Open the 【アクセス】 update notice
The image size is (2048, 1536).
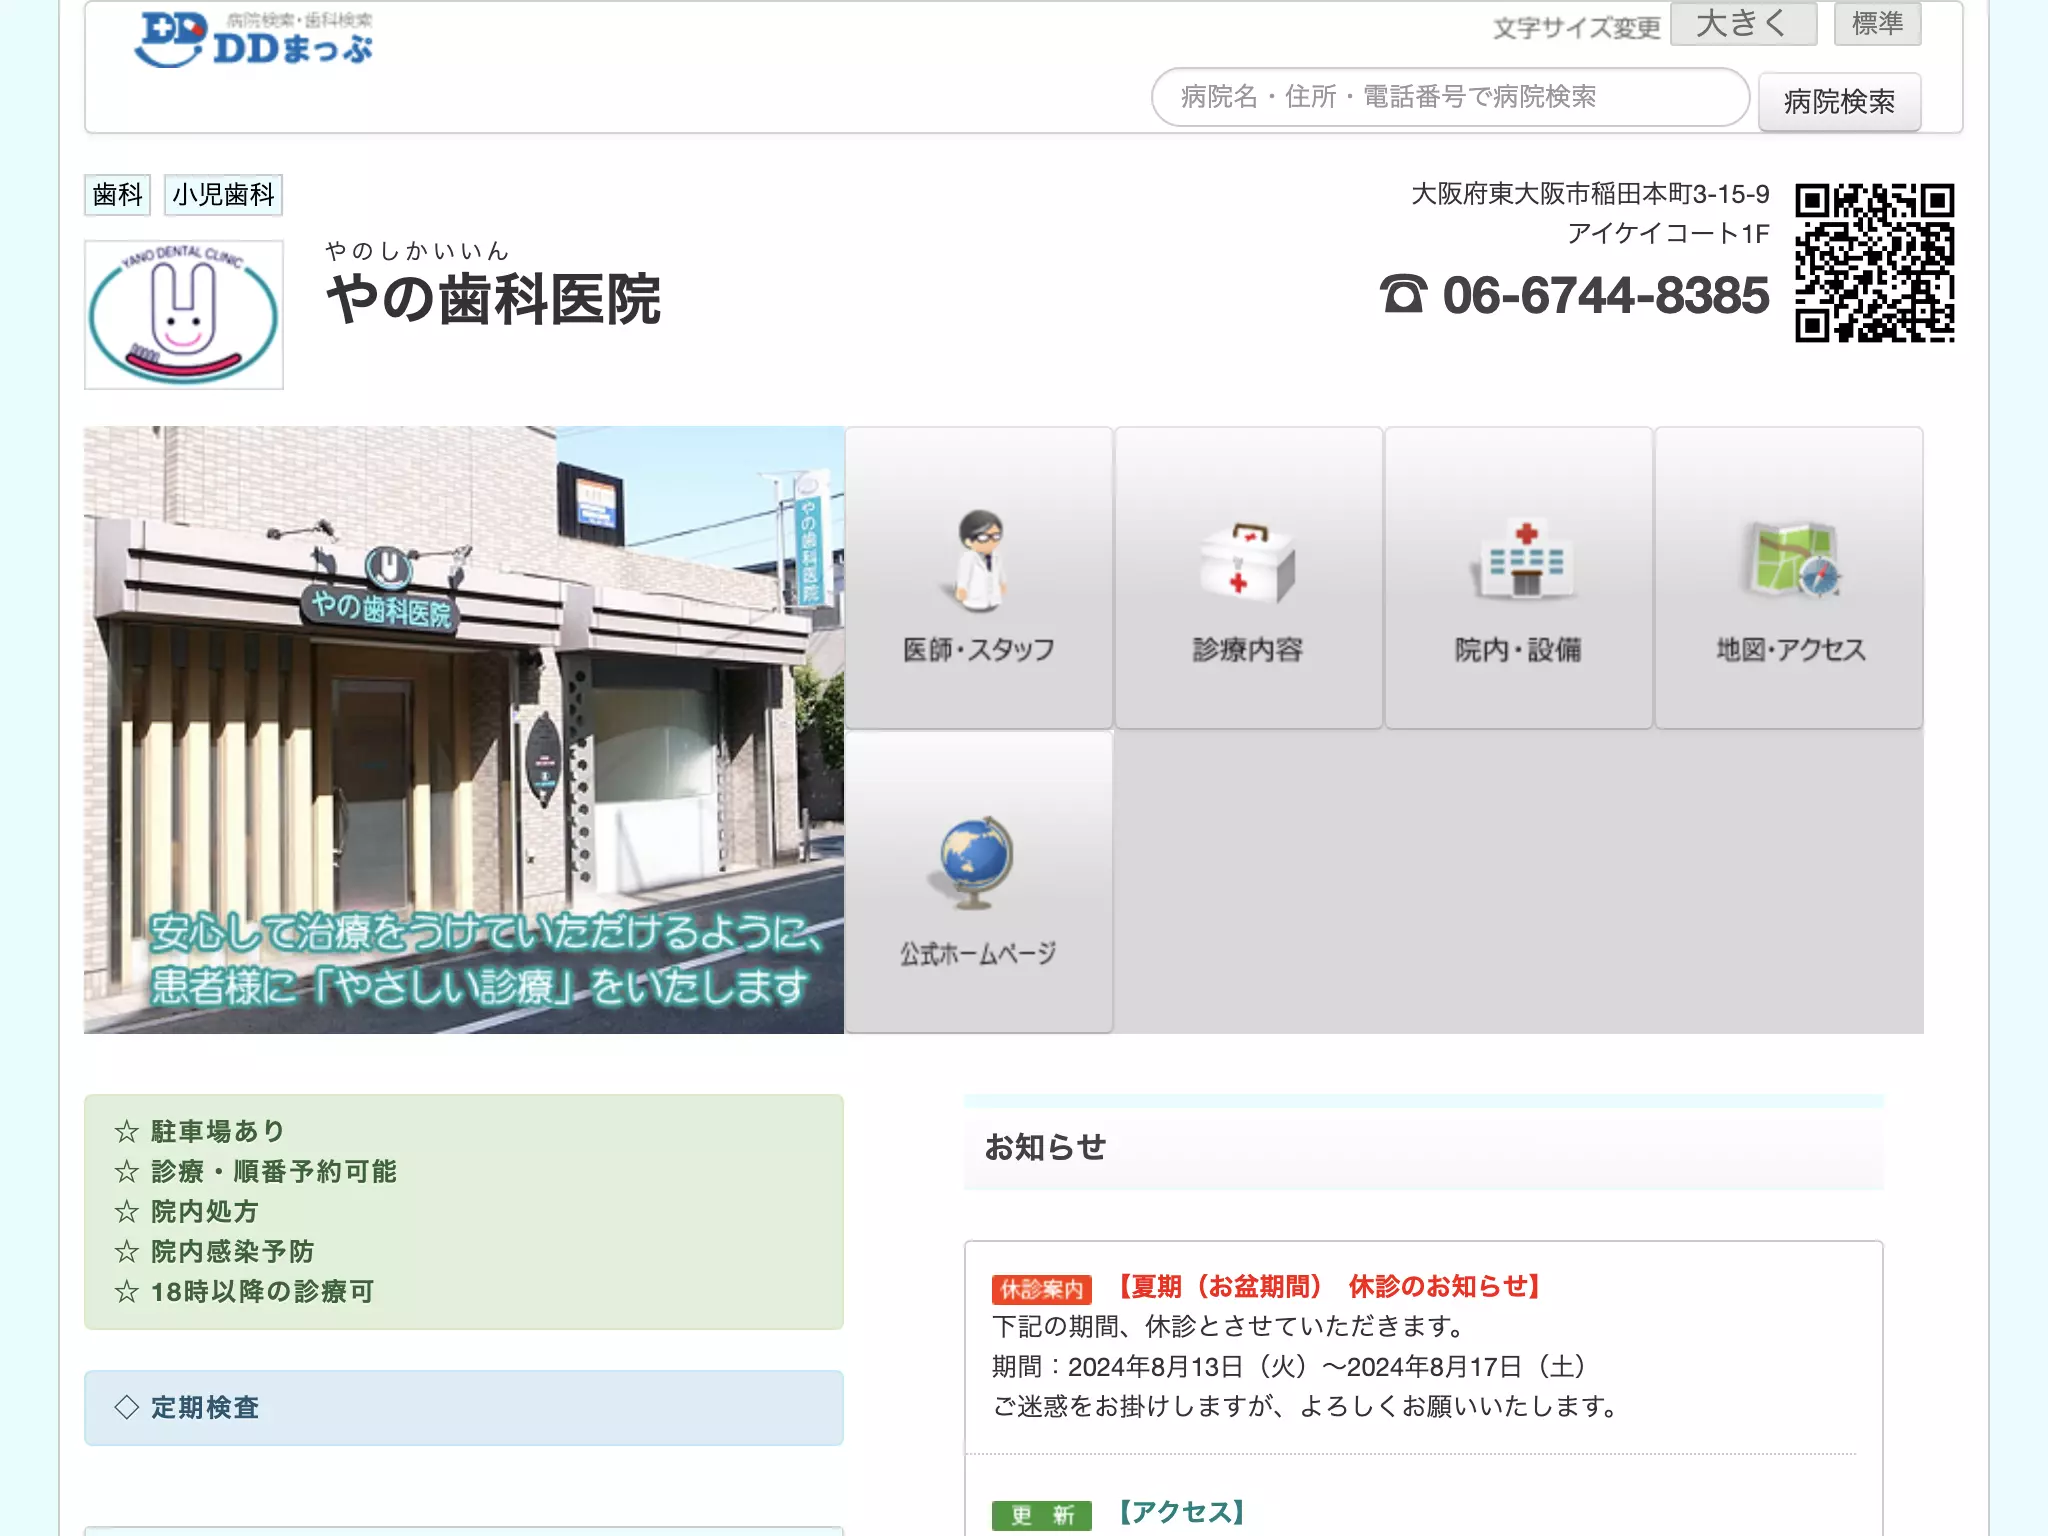[1181, 1512]
